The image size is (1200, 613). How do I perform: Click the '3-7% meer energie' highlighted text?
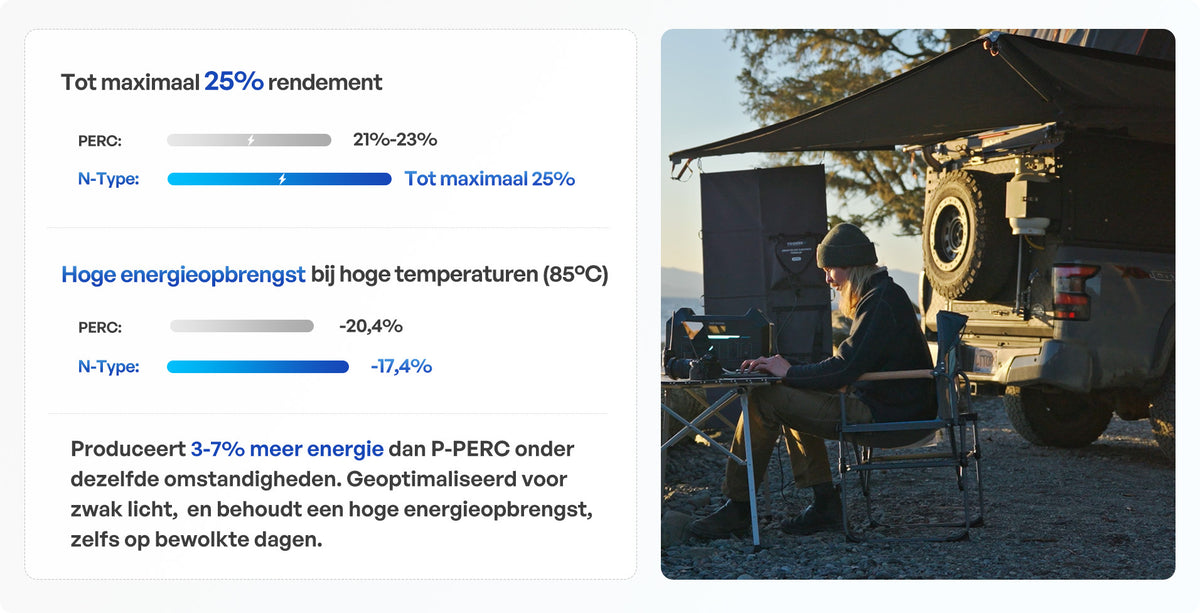(x=287, y=449)
